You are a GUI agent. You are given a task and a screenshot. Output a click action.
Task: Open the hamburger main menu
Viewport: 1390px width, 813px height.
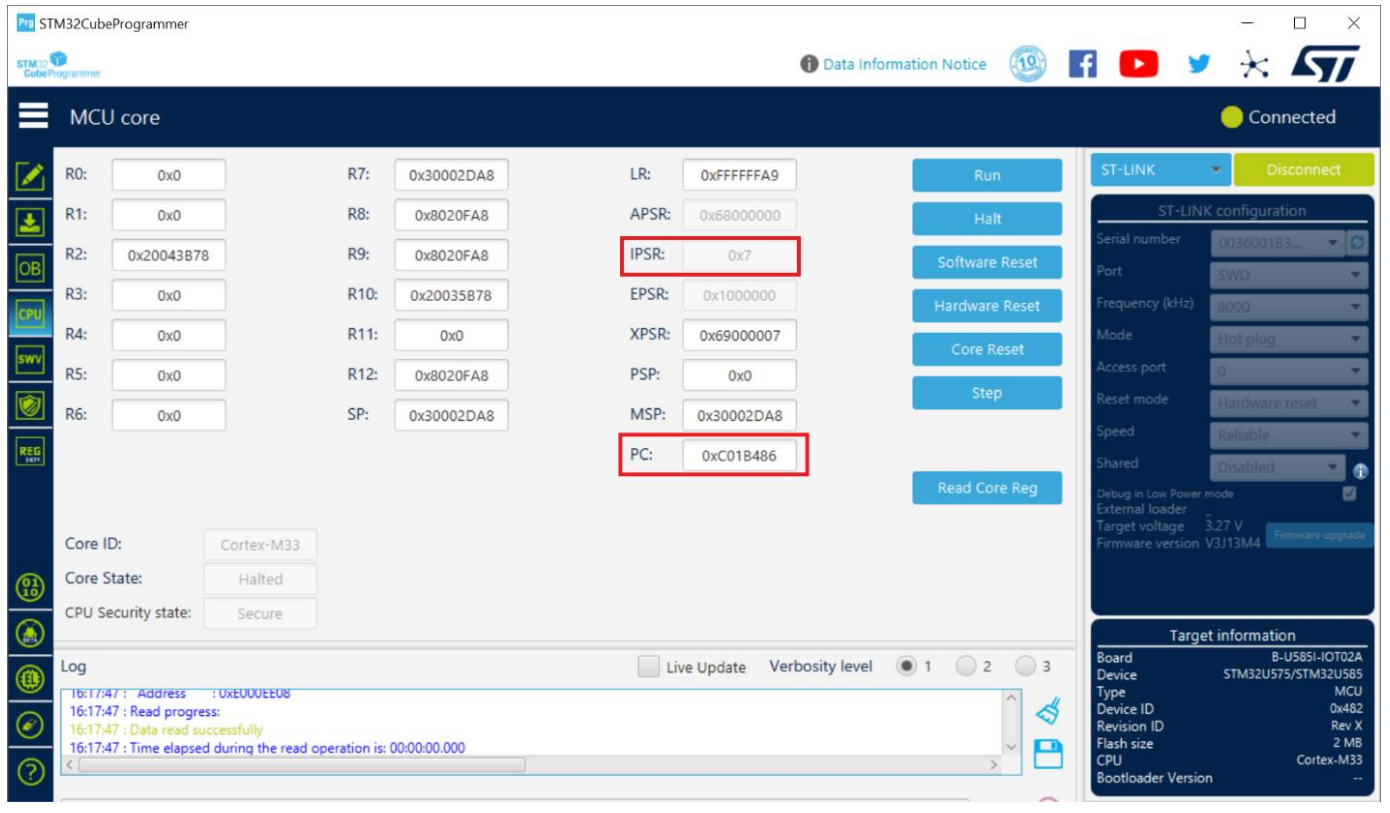[33, 117]
